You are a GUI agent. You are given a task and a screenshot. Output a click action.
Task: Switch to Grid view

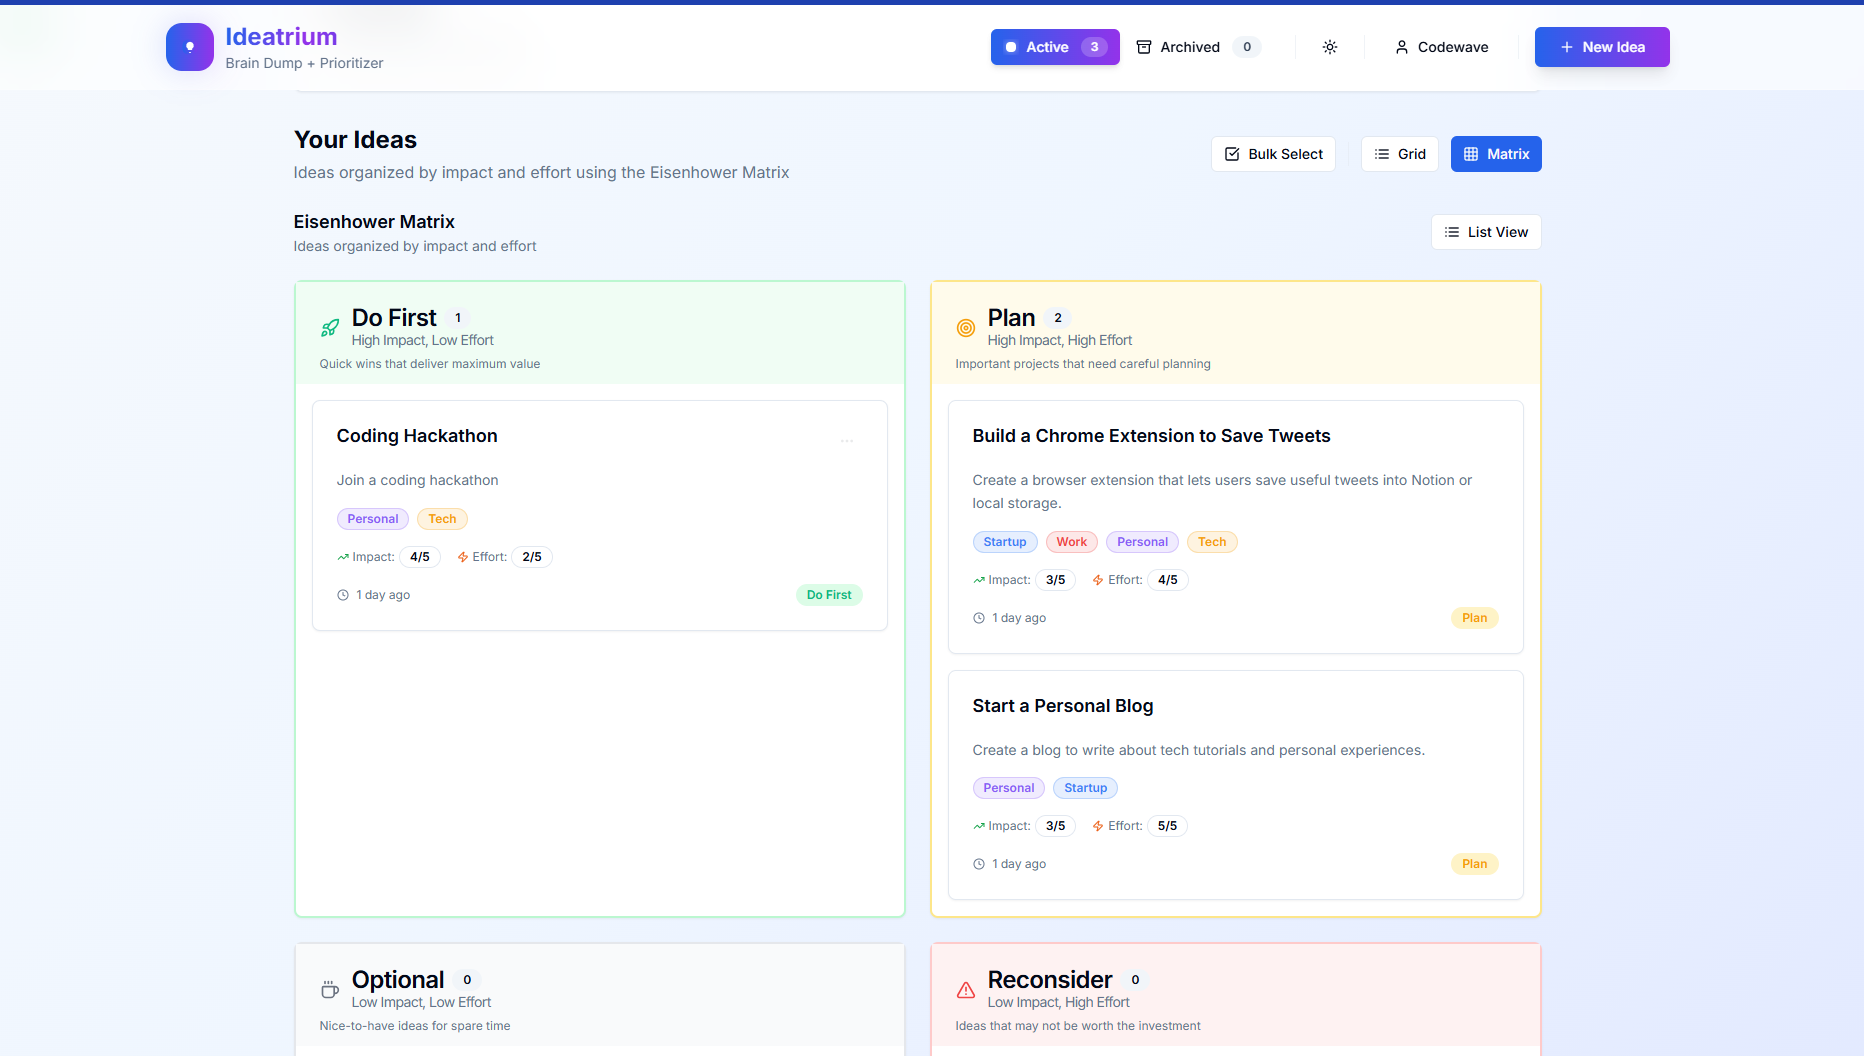click(x=1400, y=154)
